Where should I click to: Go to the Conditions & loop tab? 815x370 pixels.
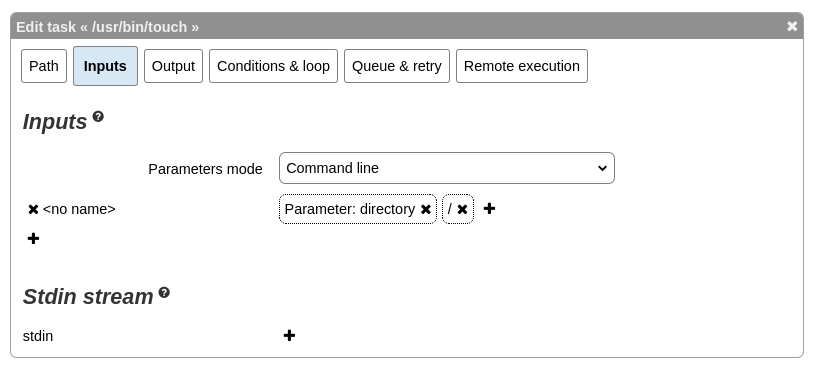[273, 66]
